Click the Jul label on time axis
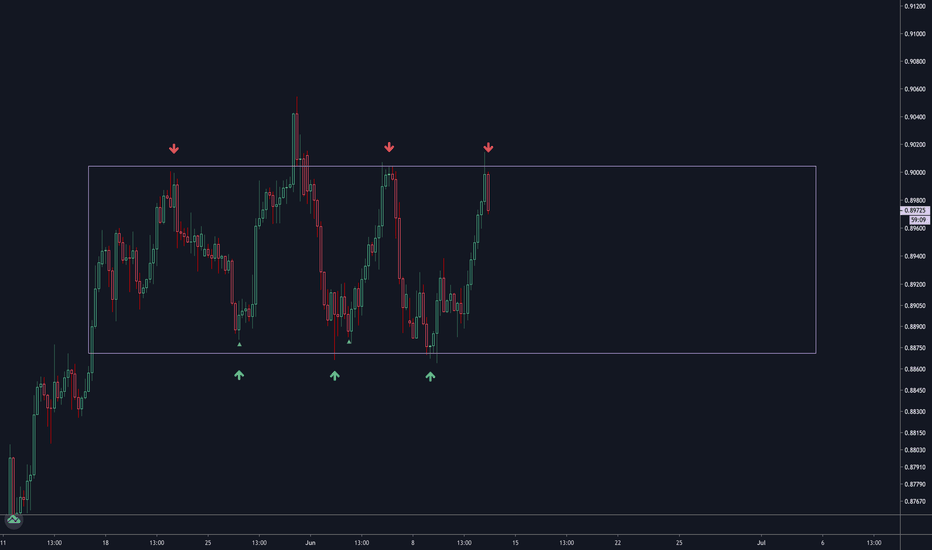Image resolution: width=932 pixels, height=550 pixels. click(x=761, y=542)
